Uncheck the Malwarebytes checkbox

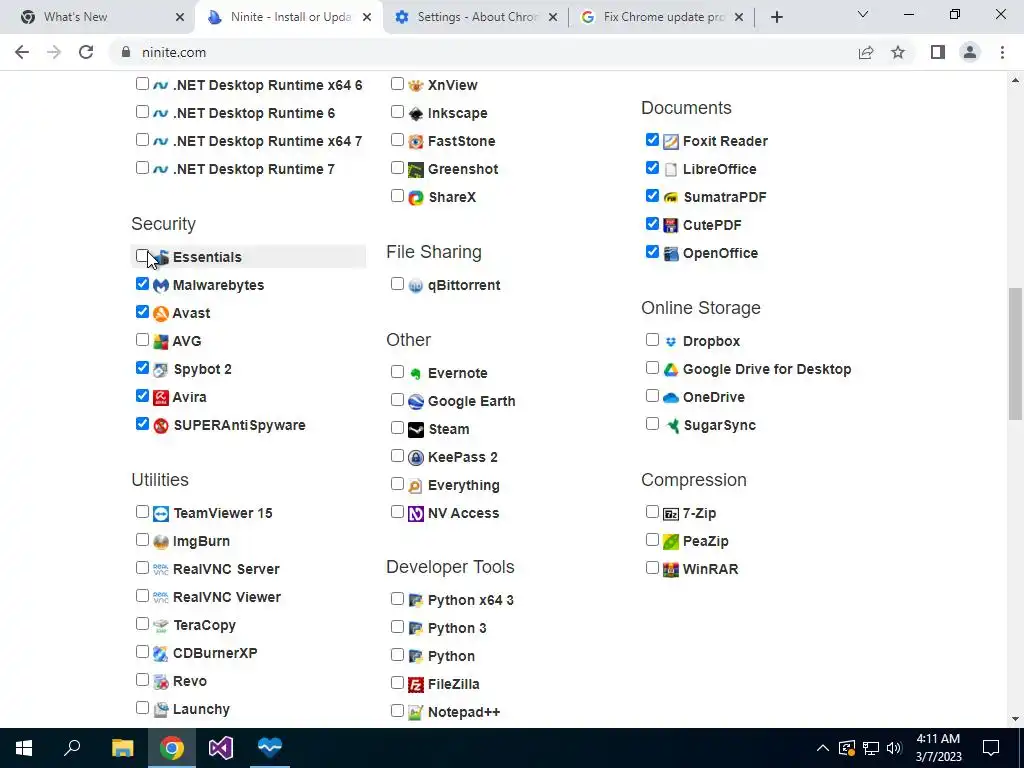[x=142, y=284]
